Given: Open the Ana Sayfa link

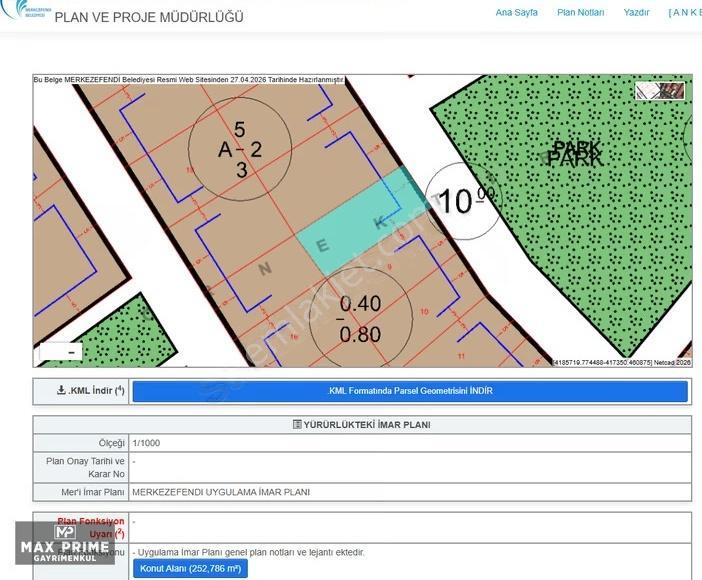Looking at the screenshot, I should (x=516, y=13).
